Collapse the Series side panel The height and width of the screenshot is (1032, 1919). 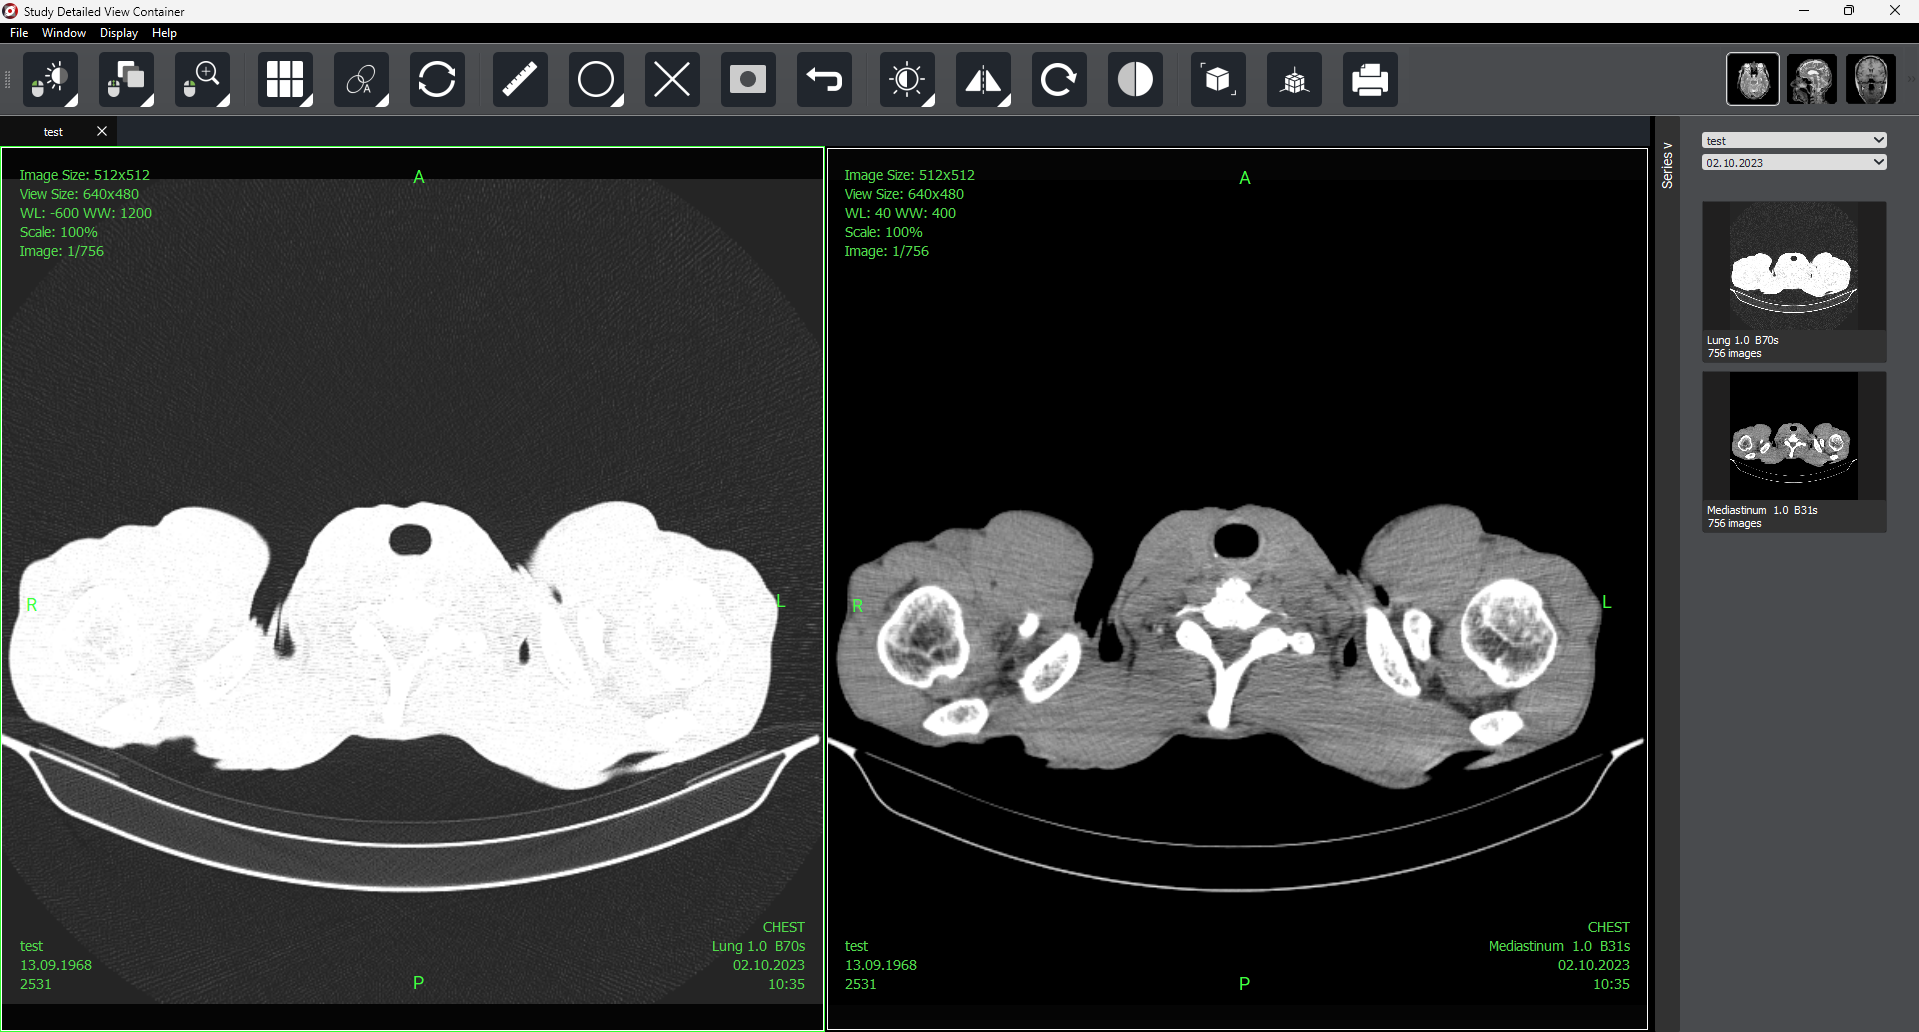point(1667,165)
